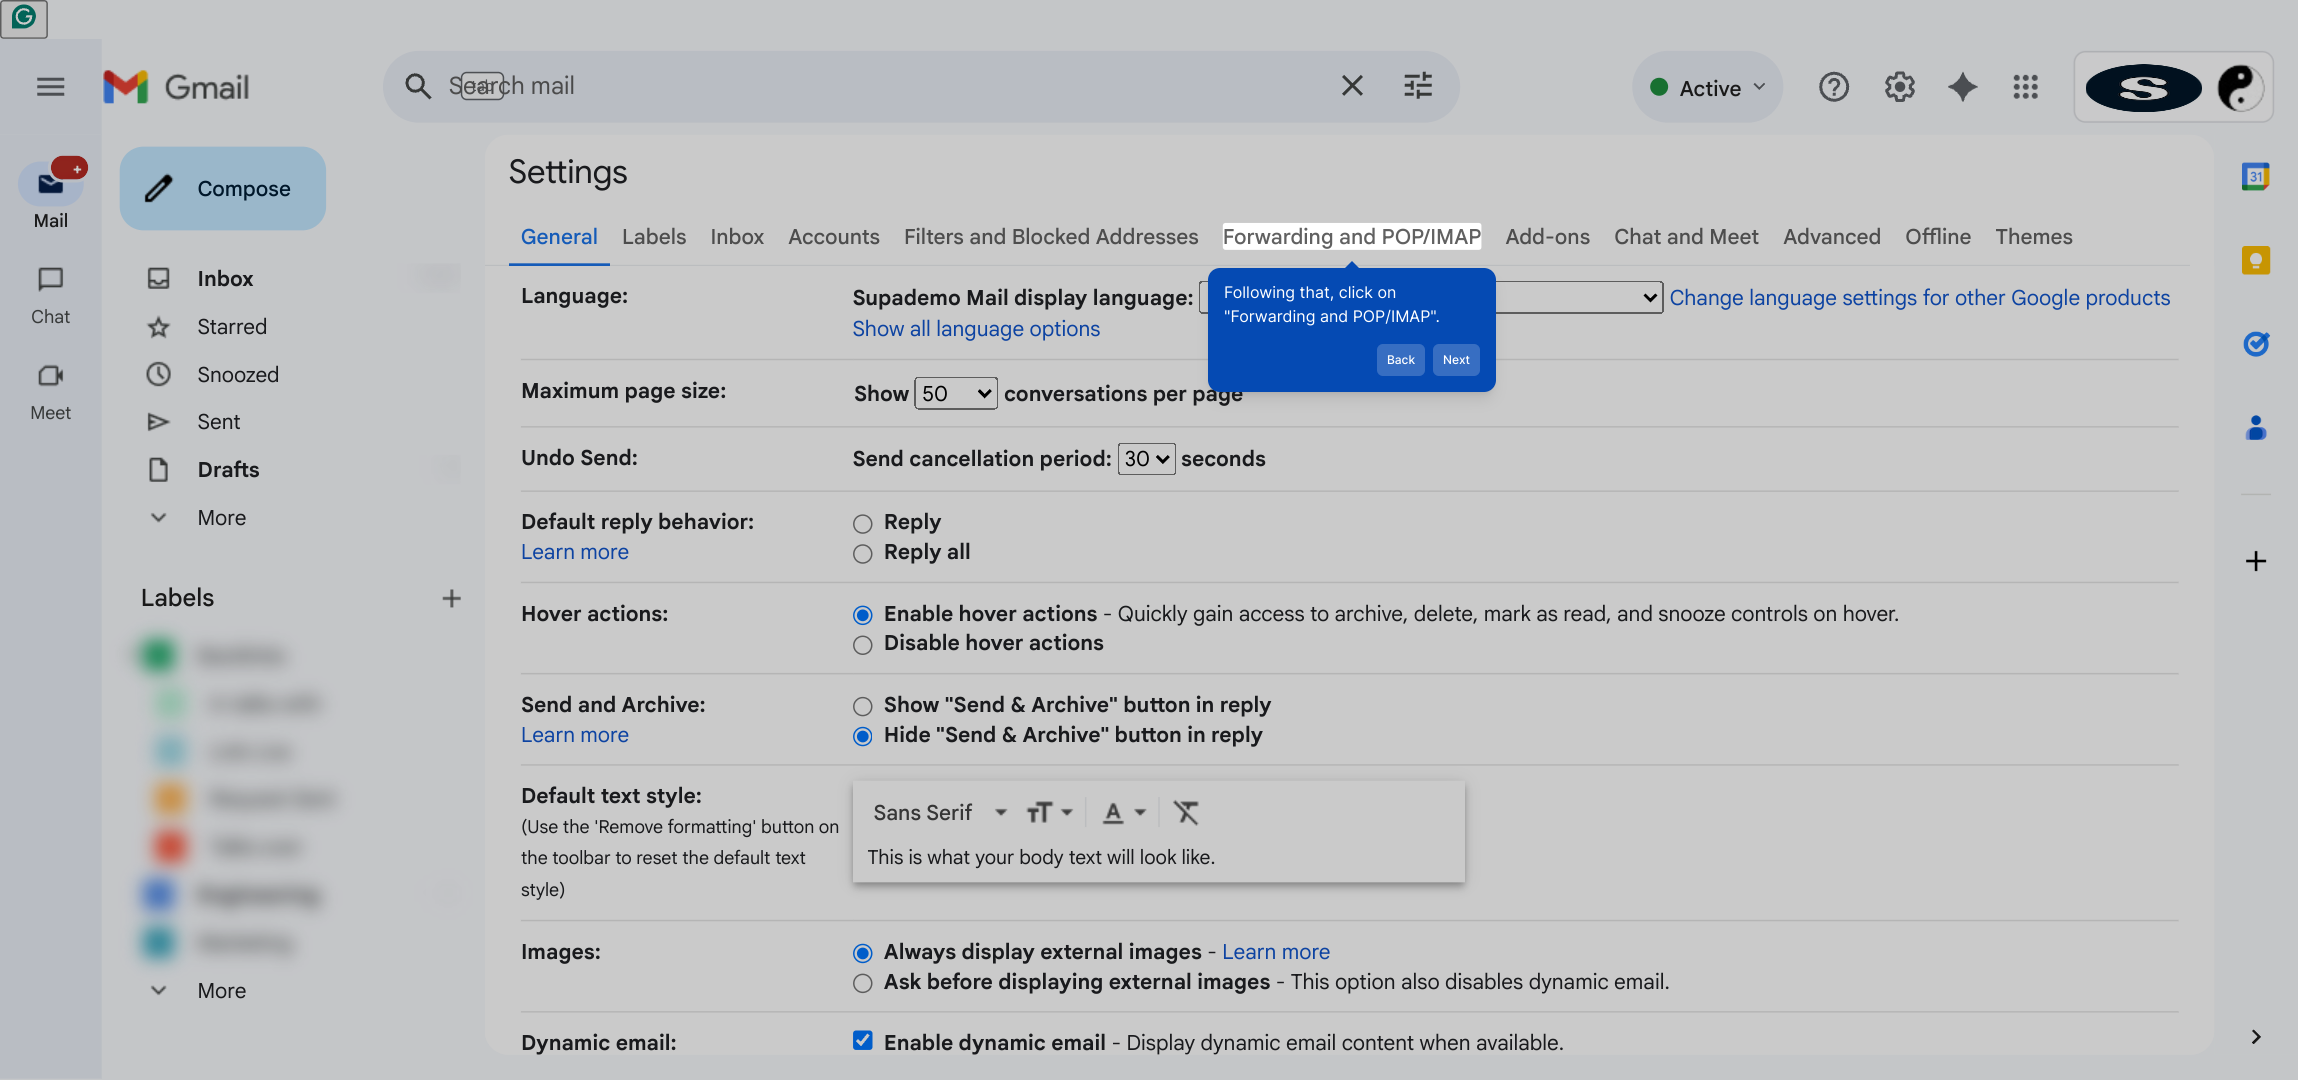This screenshot has width=2298, height=1080.
Task: Select Enable hover actions option
Action: (862, 615)
